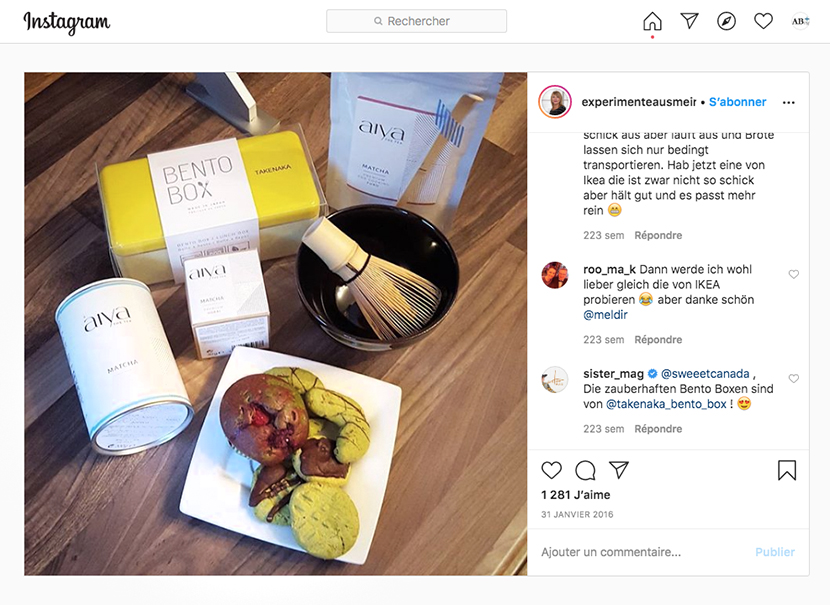Viewport: 830px width, 605px height.
Task: Open the three-dot post options menu
Action: 788,103
